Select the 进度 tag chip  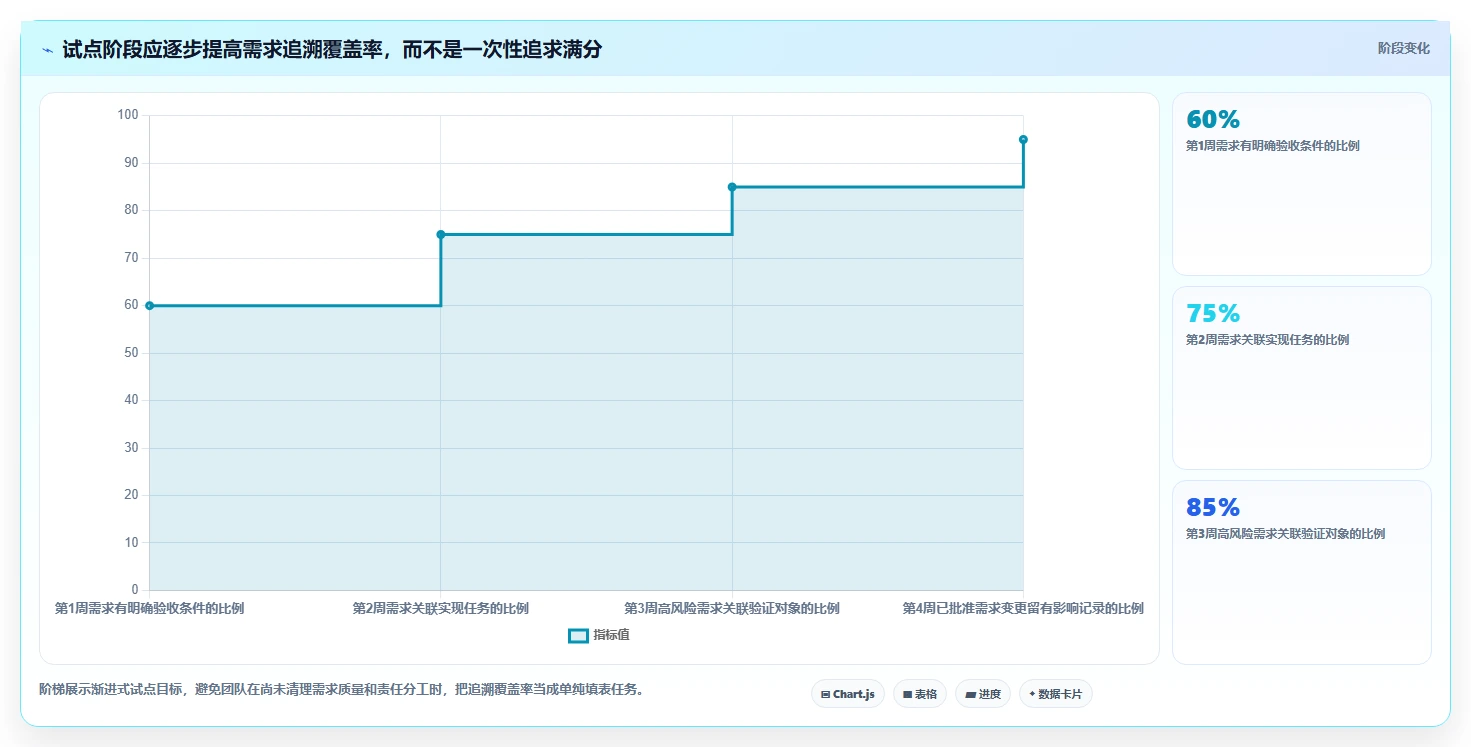point(983,694)
